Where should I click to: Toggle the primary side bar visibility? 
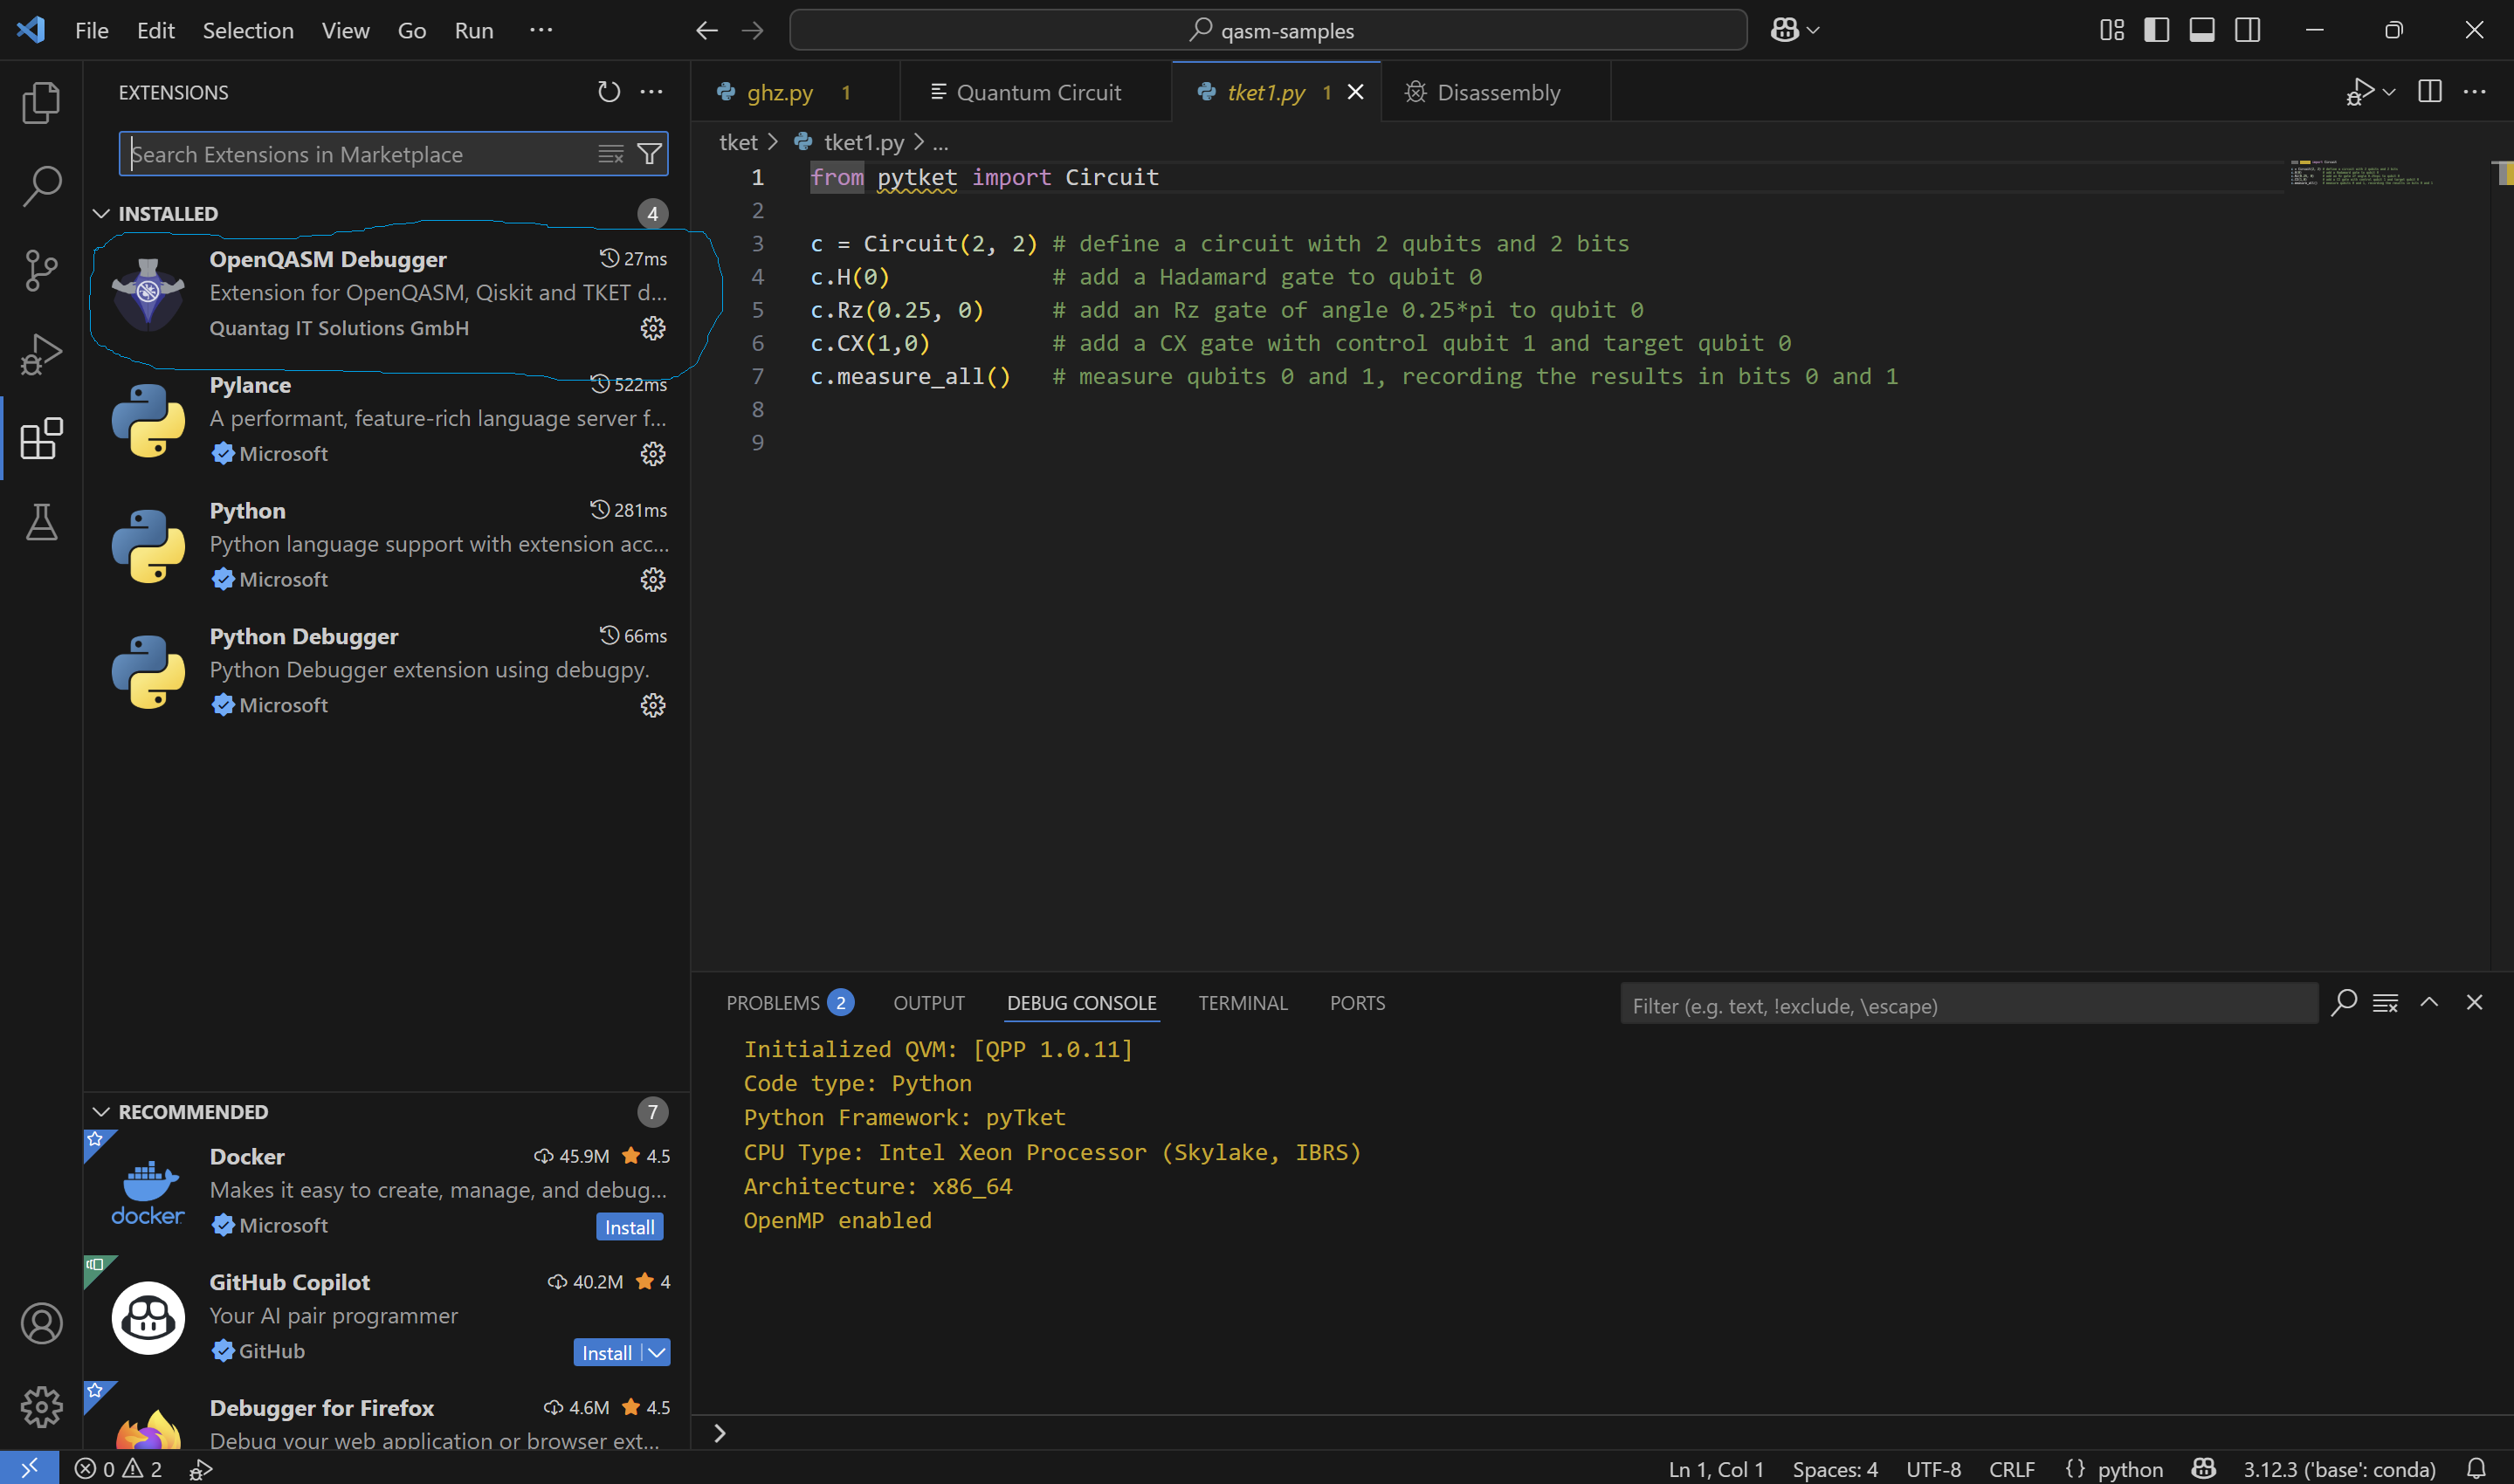point(2156,30)
